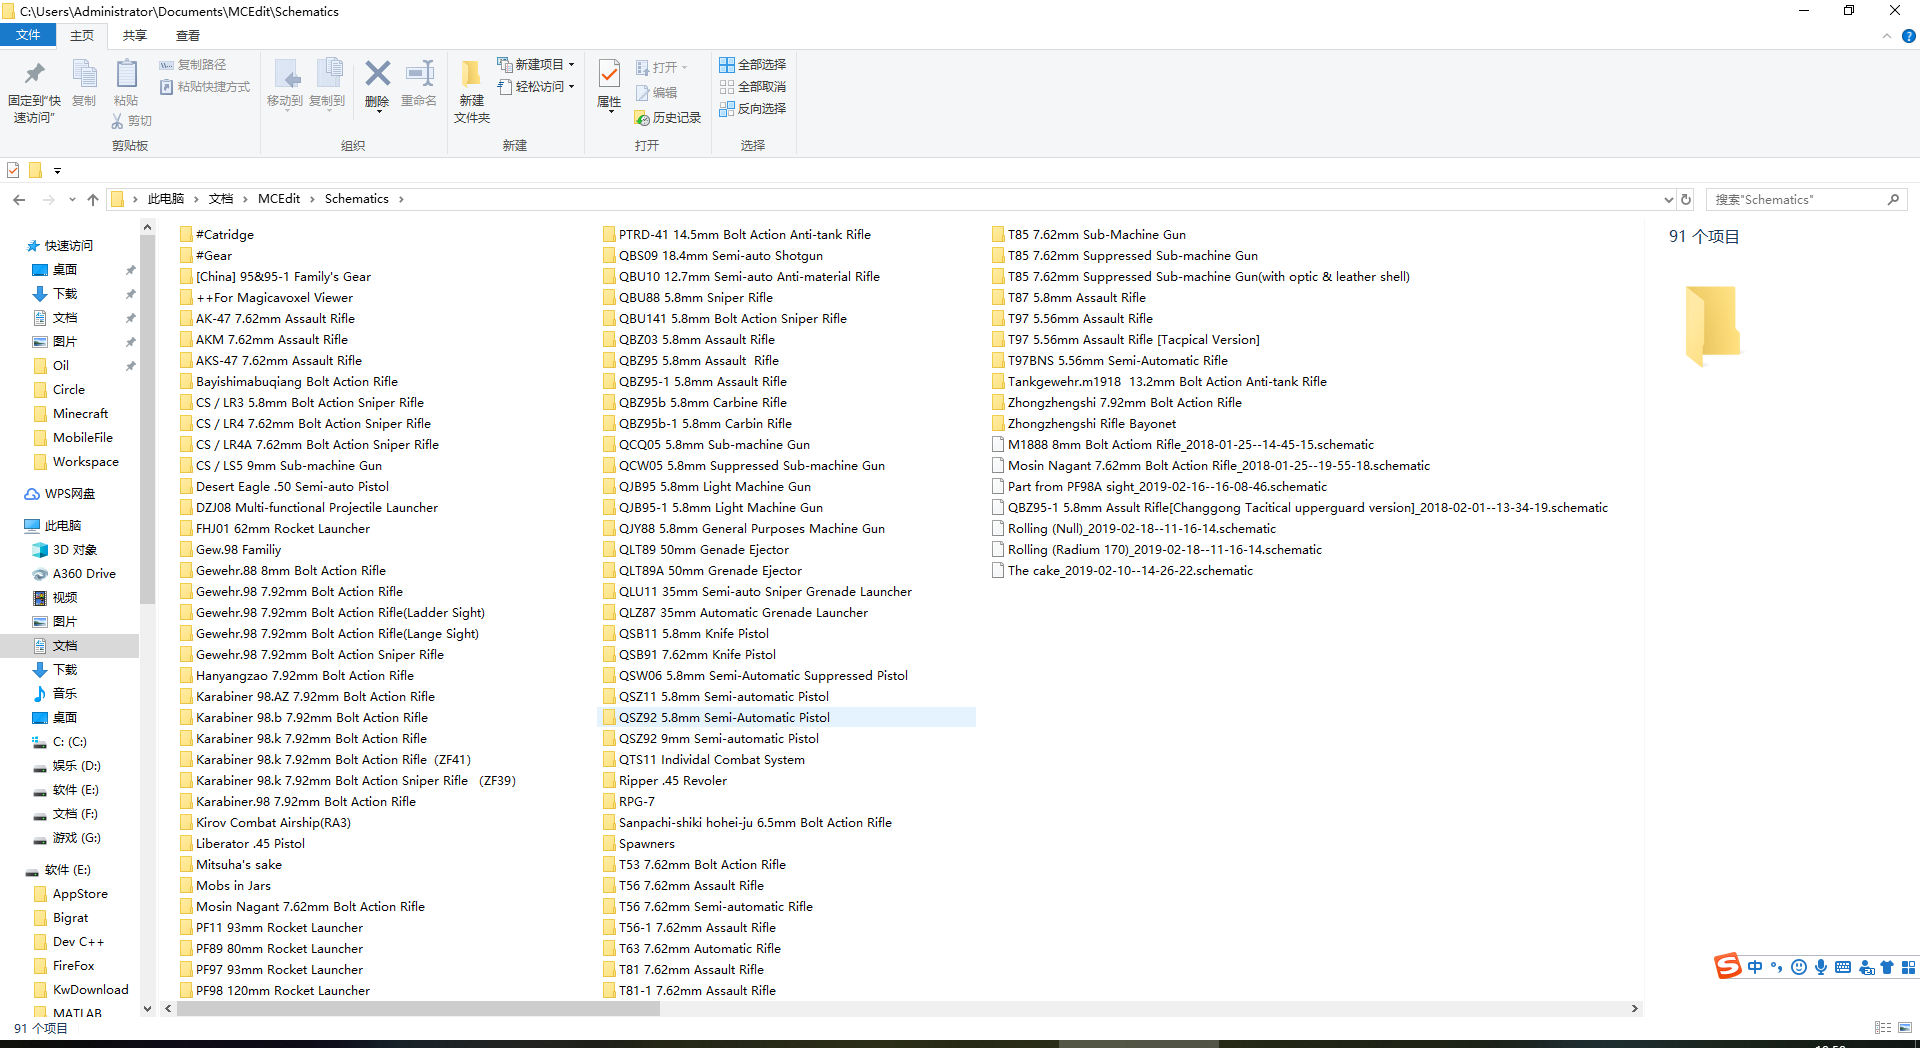The image size is (1920, 1048).
Task: Open History (历史记录) from the ribbon
Action: point(668,118)
